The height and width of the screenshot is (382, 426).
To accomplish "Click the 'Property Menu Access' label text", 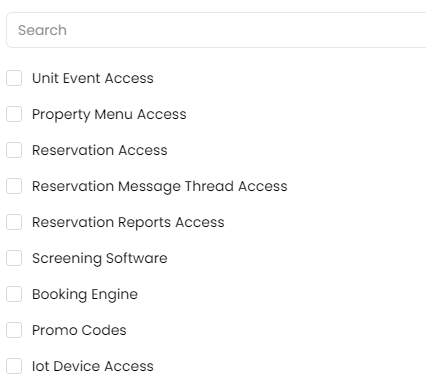I will (x=109, y=115).
